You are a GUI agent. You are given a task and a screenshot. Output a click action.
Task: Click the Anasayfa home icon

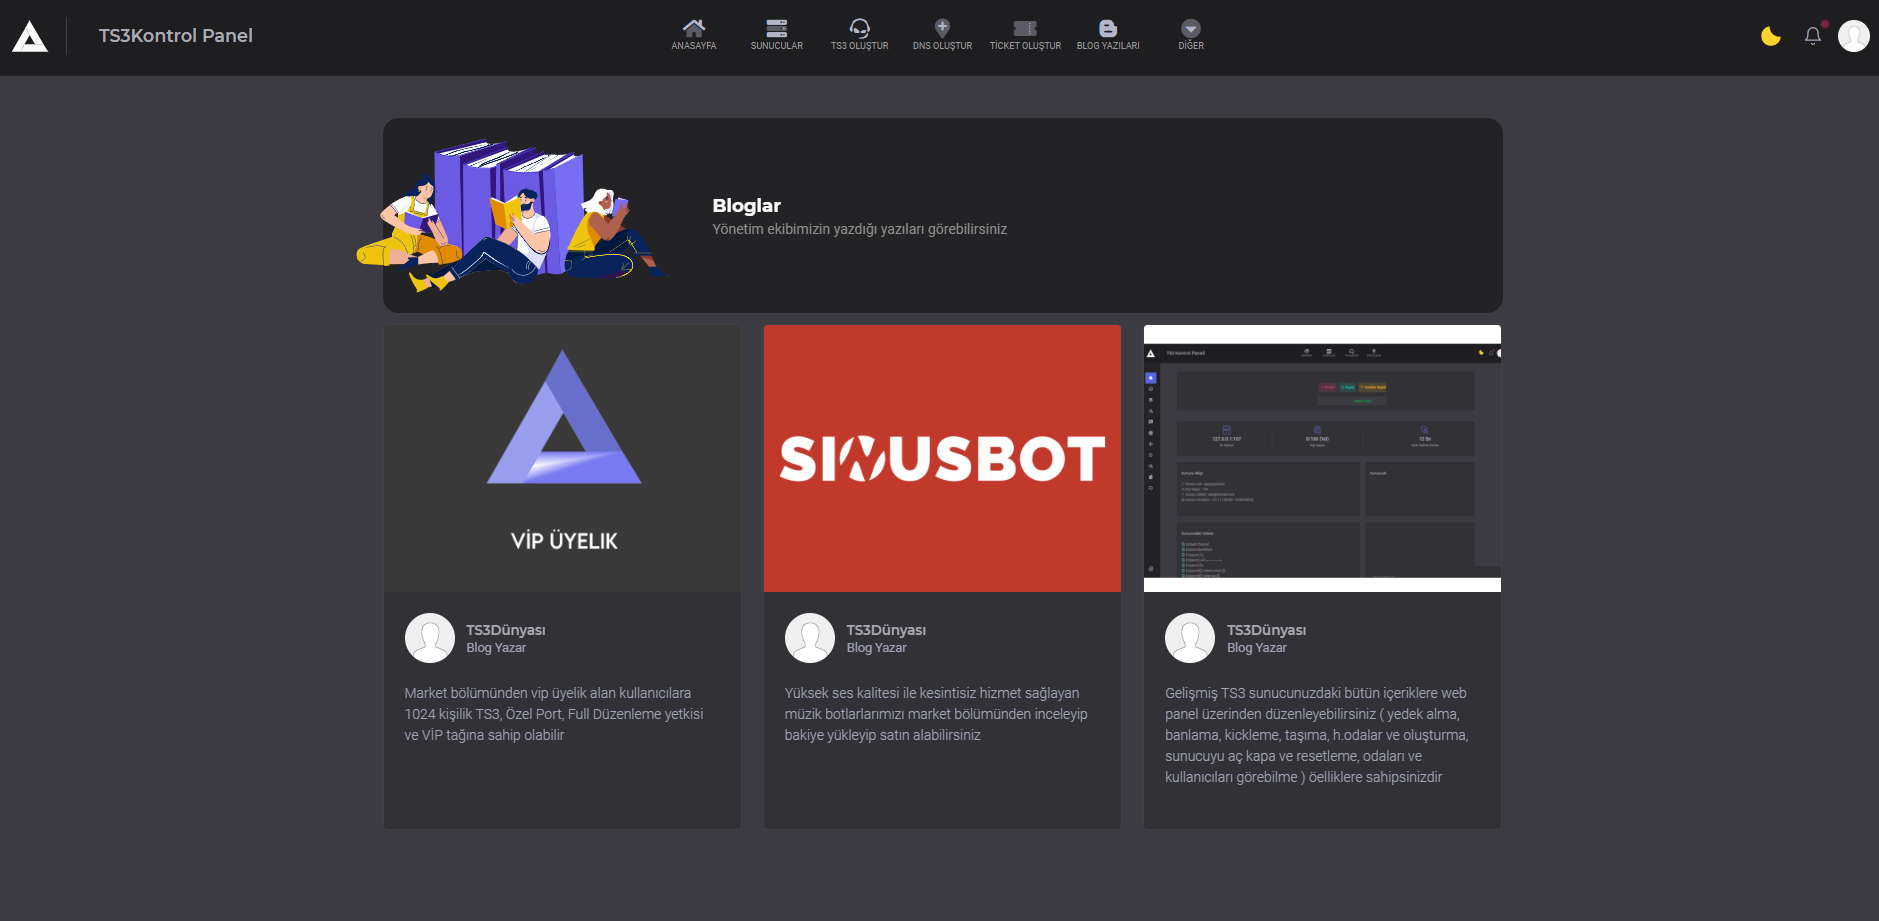pos(693,29)
